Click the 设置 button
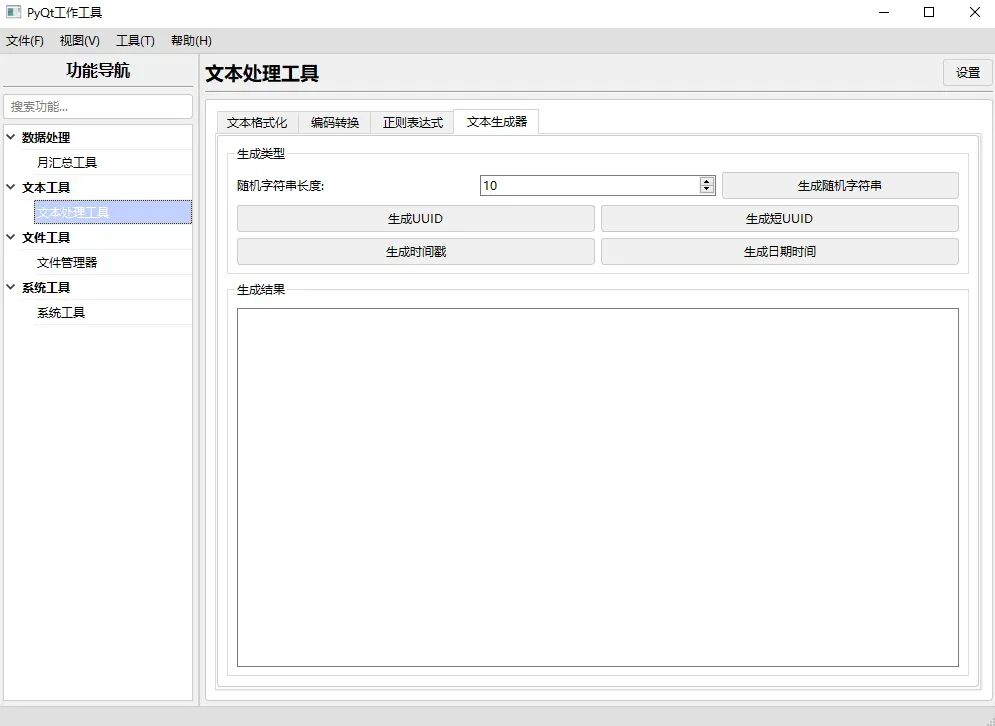This screenshot has height=726, width=995. coord(968,72)
